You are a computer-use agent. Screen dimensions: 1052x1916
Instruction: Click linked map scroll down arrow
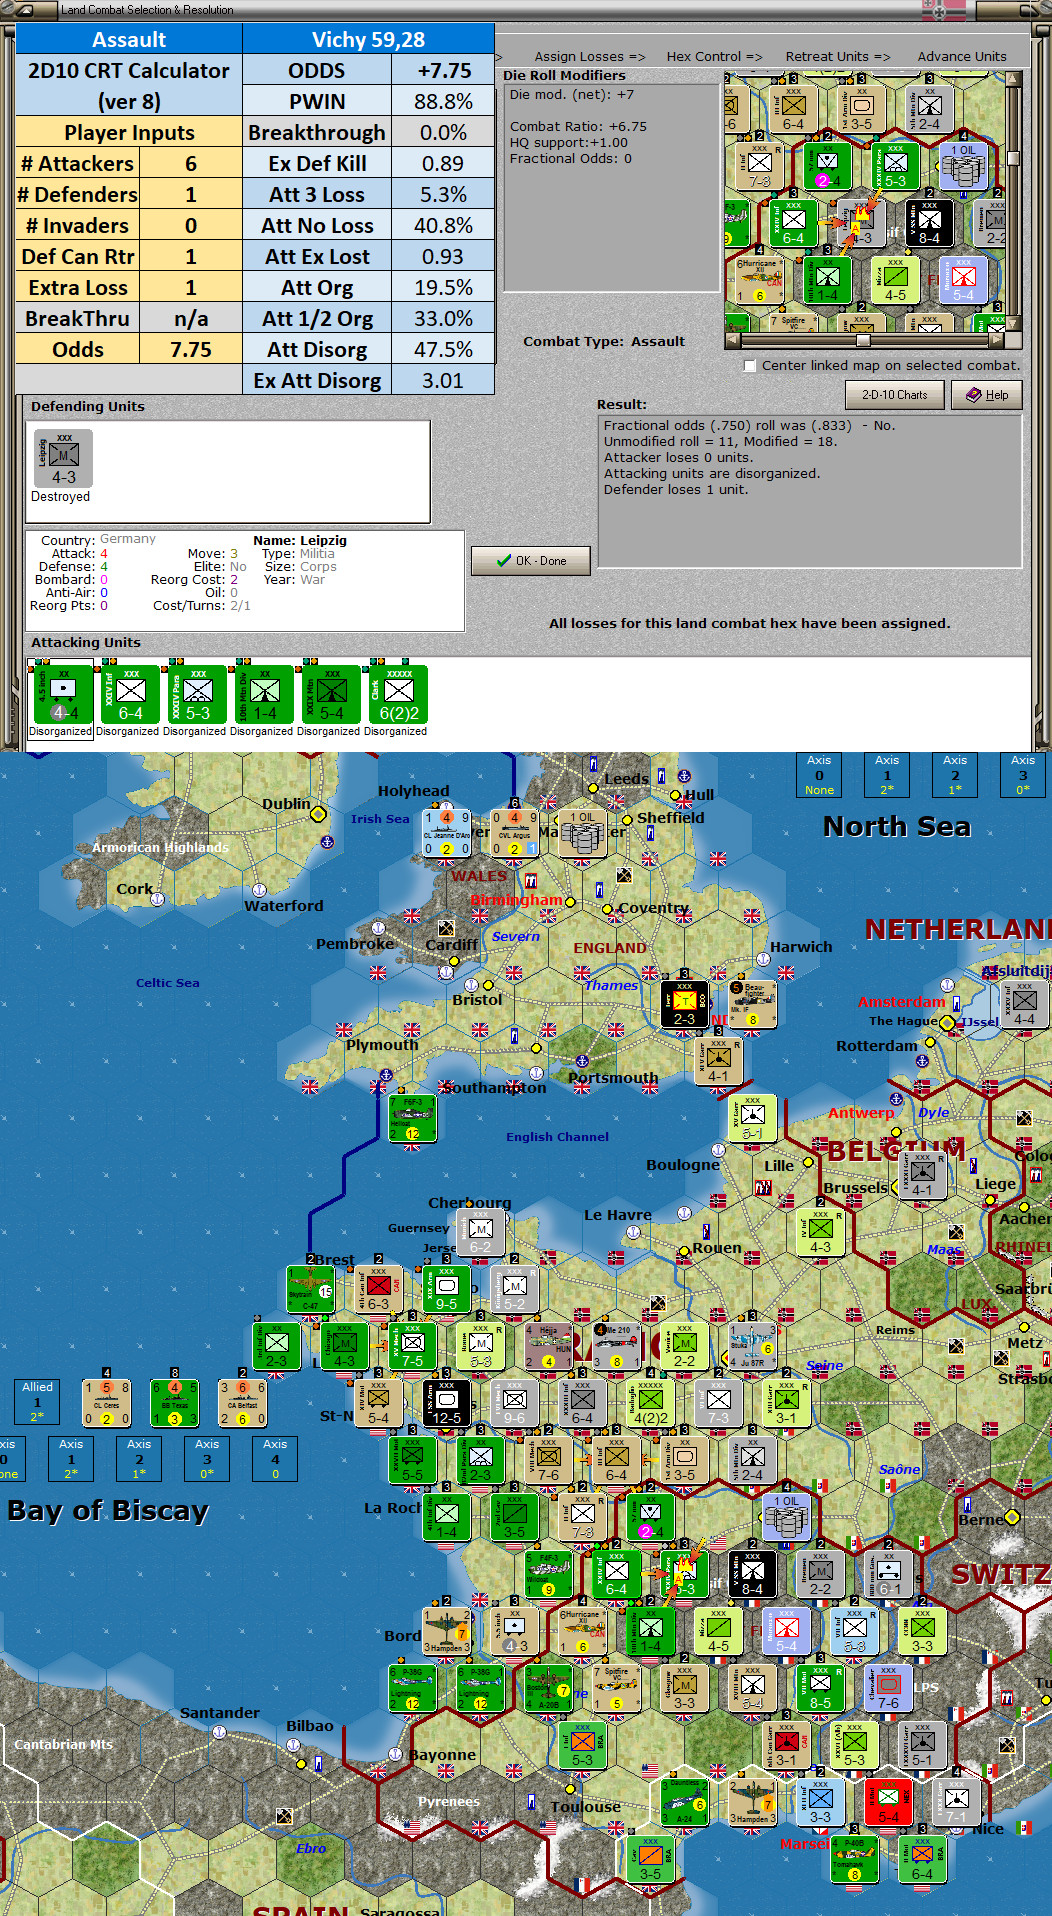[1013, 322]
